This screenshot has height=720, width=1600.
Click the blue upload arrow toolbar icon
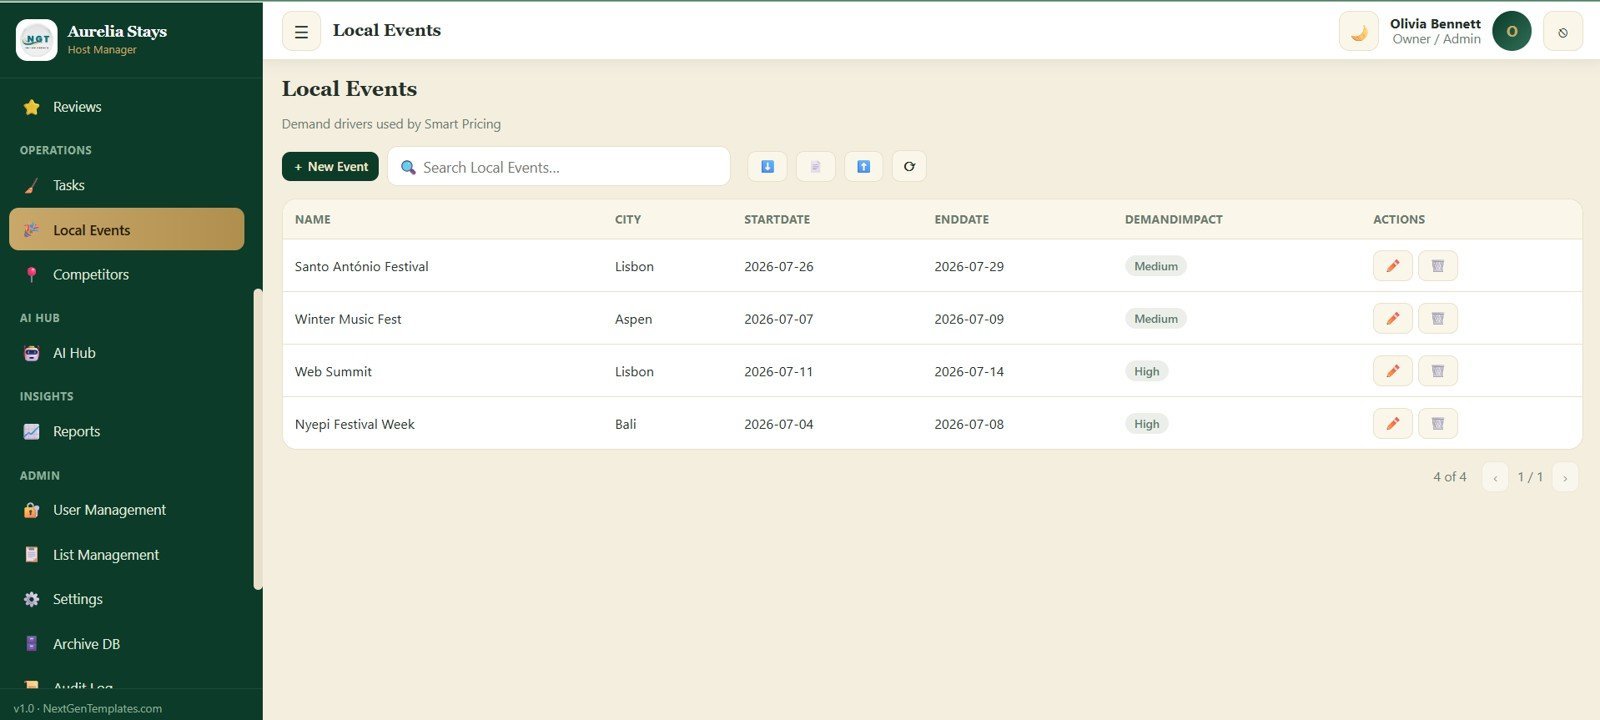[863, 166]
